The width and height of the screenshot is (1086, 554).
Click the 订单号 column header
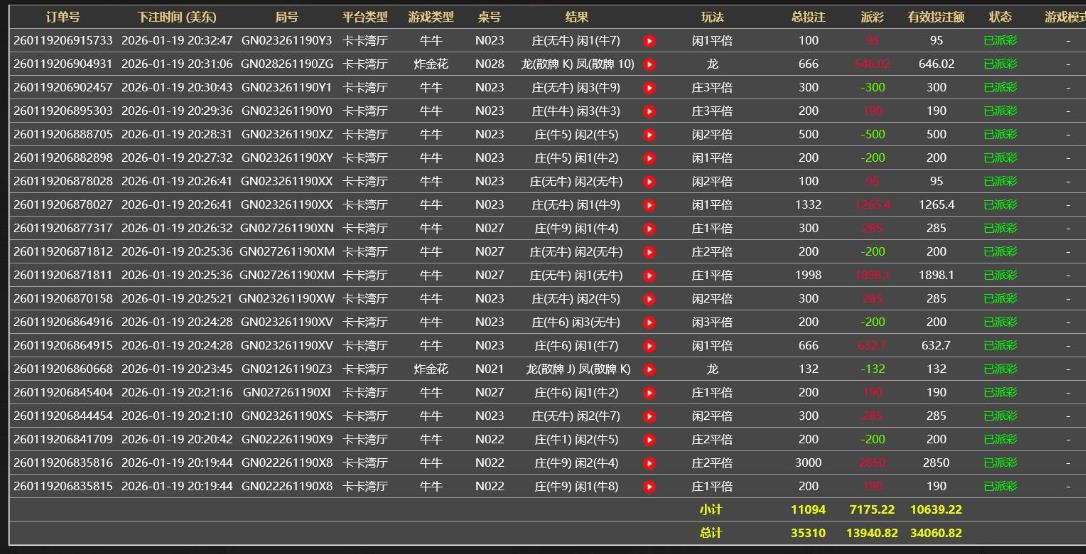(63, 17)
